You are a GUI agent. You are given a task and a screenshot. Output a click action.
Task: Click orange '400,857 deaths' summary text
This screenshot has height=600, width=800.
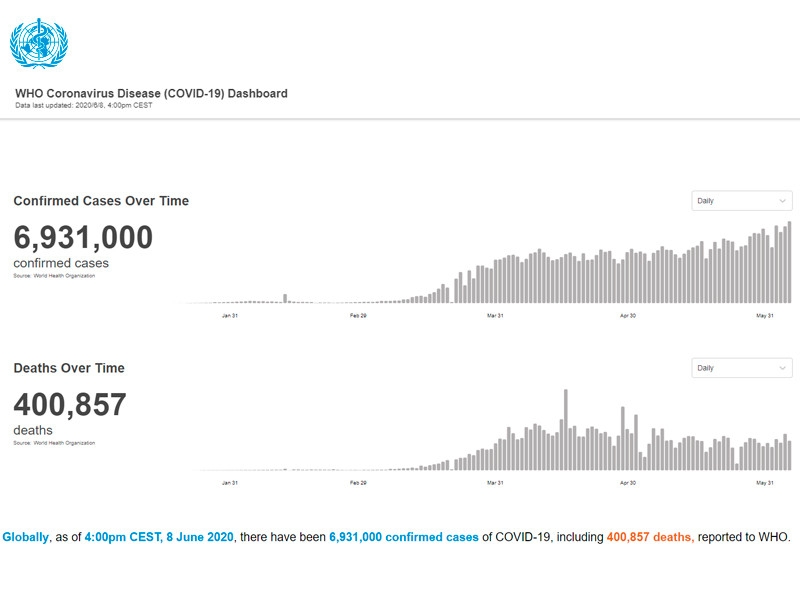(650, 537)
